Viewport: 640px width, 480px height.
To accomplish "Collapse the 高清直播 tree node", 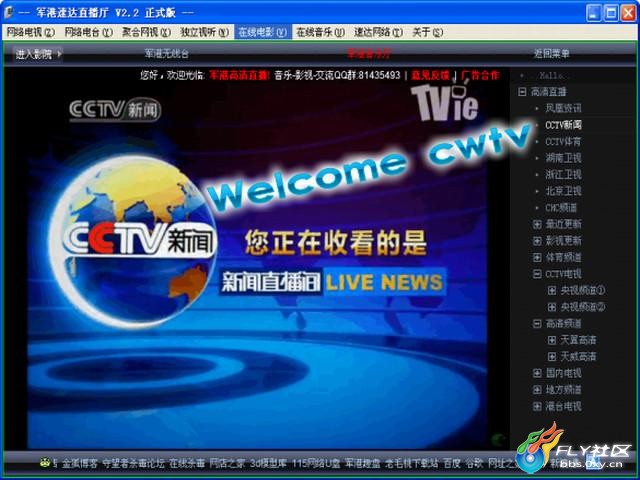I will tap(522, 92).
